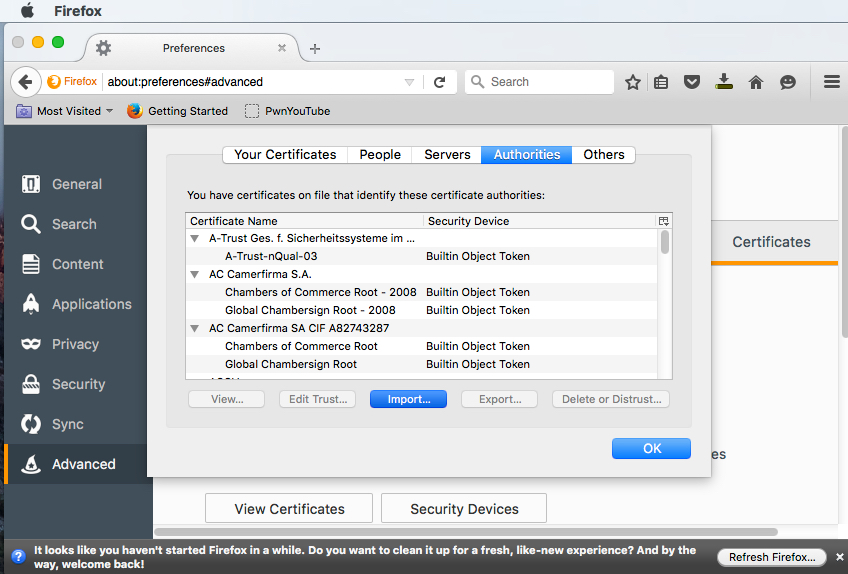Reload the page with the refresh icon

tap(440, 82)
